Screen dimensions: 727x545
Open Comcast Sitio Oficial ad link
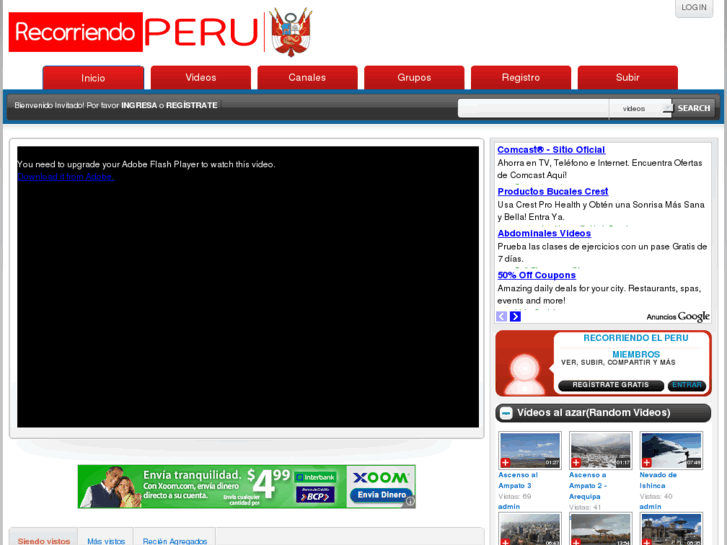pyautogui.click(x=551, y=150)
